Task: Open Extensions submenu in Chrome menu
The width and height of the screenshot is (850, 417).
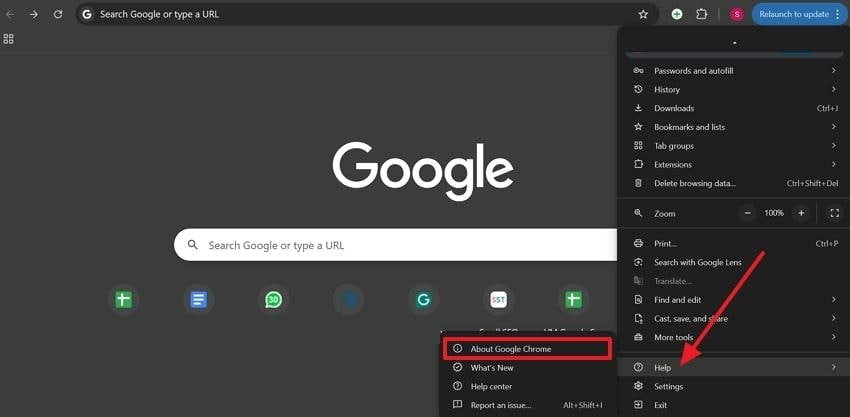Action: tap(734, 164)
